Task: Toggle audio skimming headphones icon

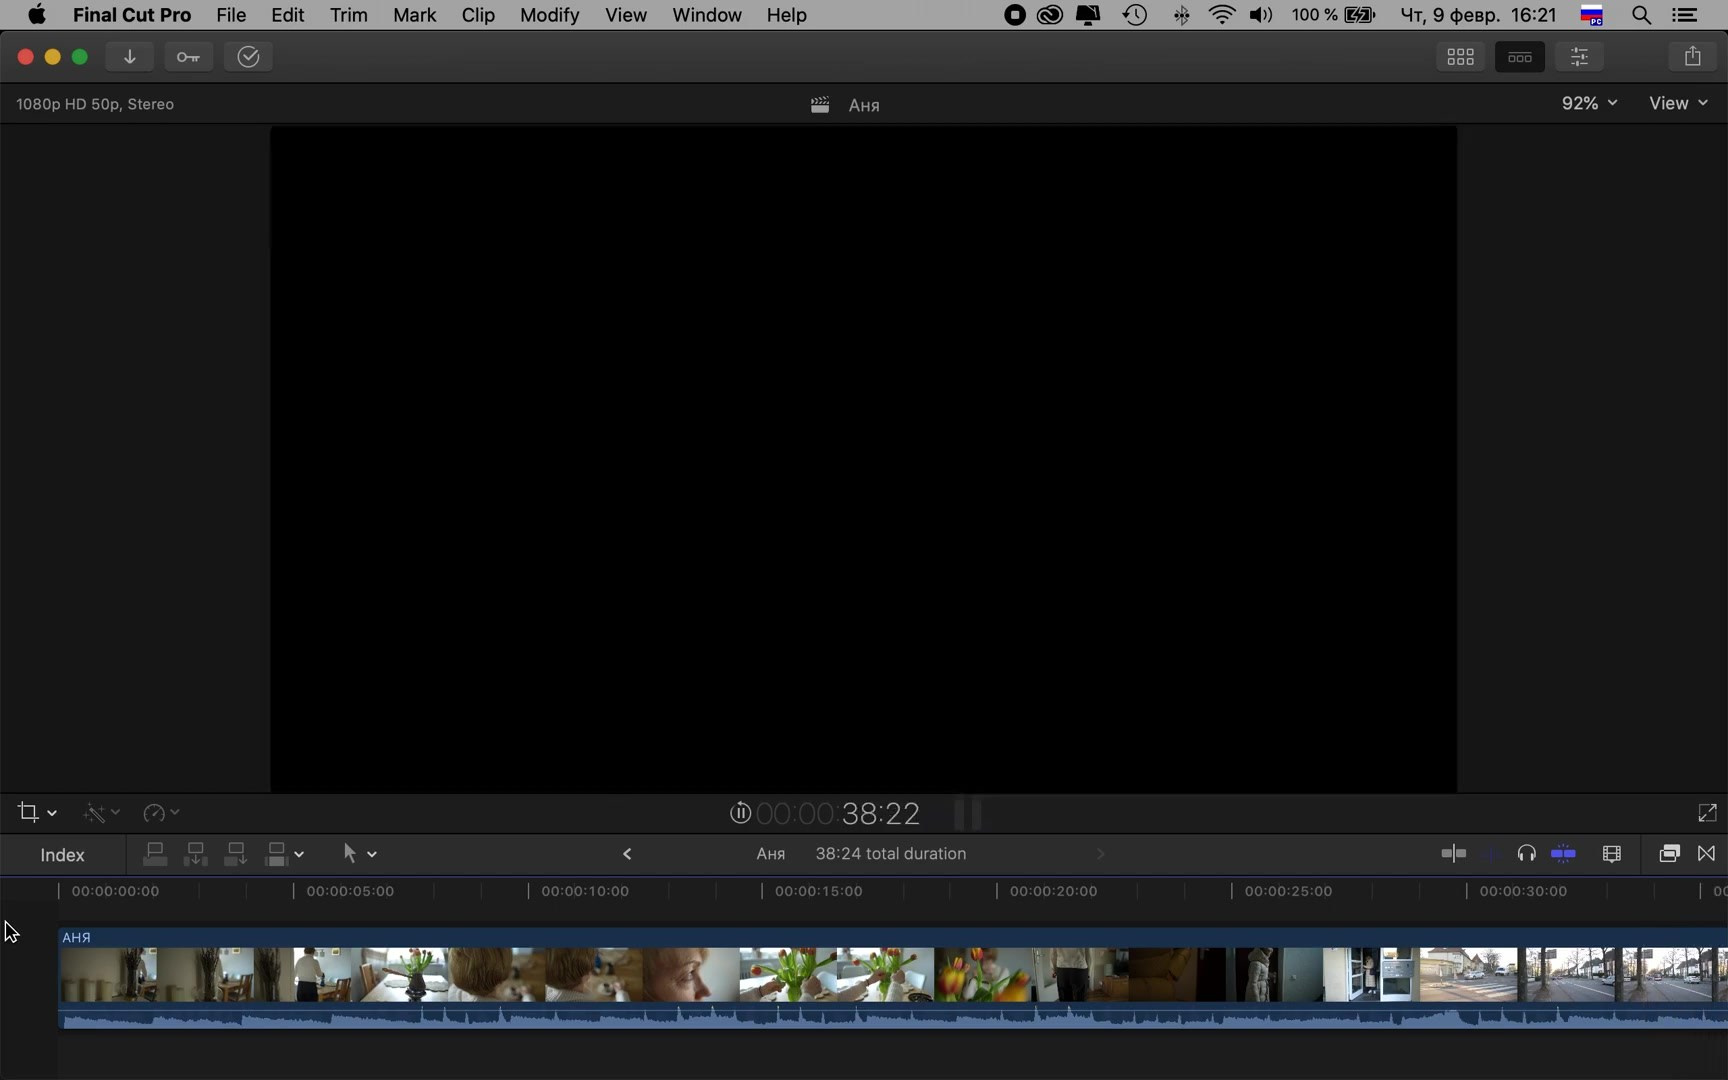Action: 1526,854
